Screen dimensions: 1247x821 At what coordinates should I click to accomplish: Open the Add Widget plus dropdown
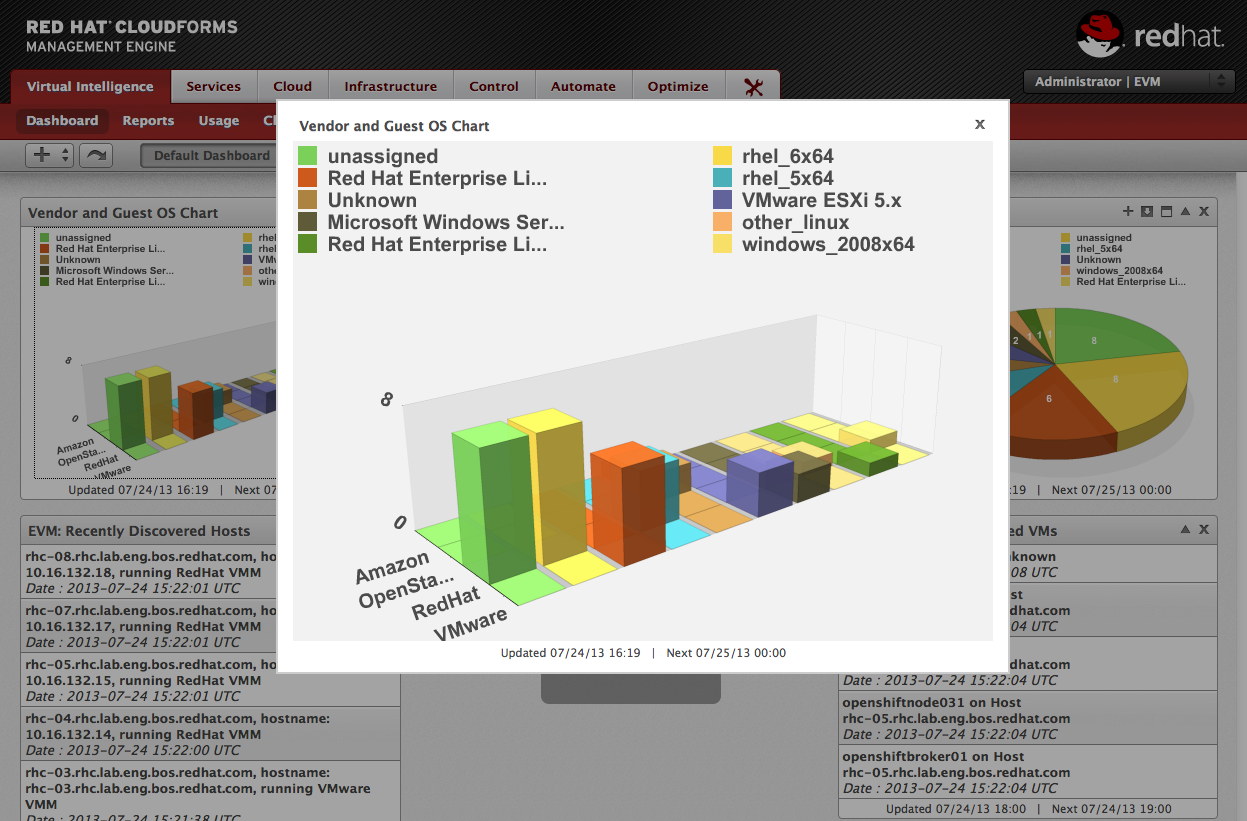[50, 155]
